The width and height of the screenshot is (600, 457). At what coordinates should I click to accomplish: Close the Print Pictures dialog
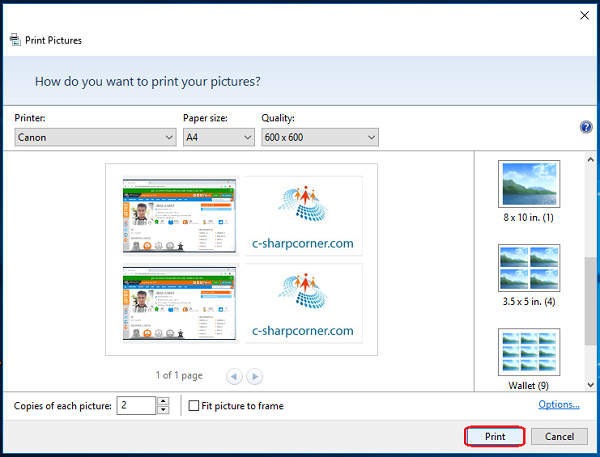(x=584, y=15)
